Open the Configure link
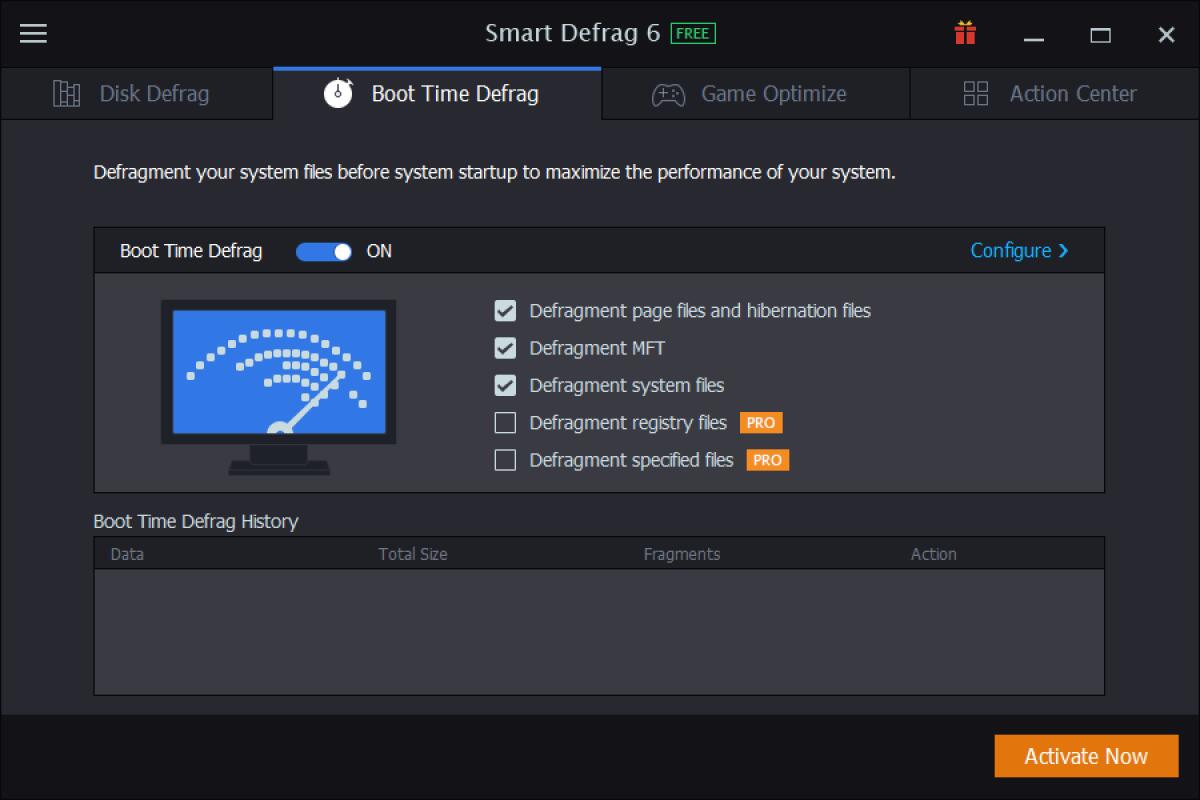 [1012, 251]
